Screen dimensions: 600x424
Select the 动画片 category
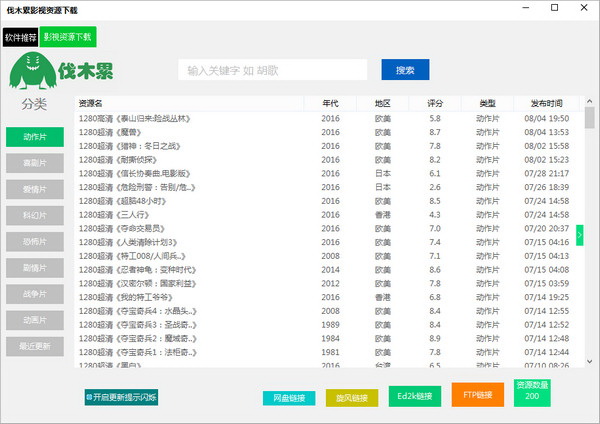click(x=35, y=320)
